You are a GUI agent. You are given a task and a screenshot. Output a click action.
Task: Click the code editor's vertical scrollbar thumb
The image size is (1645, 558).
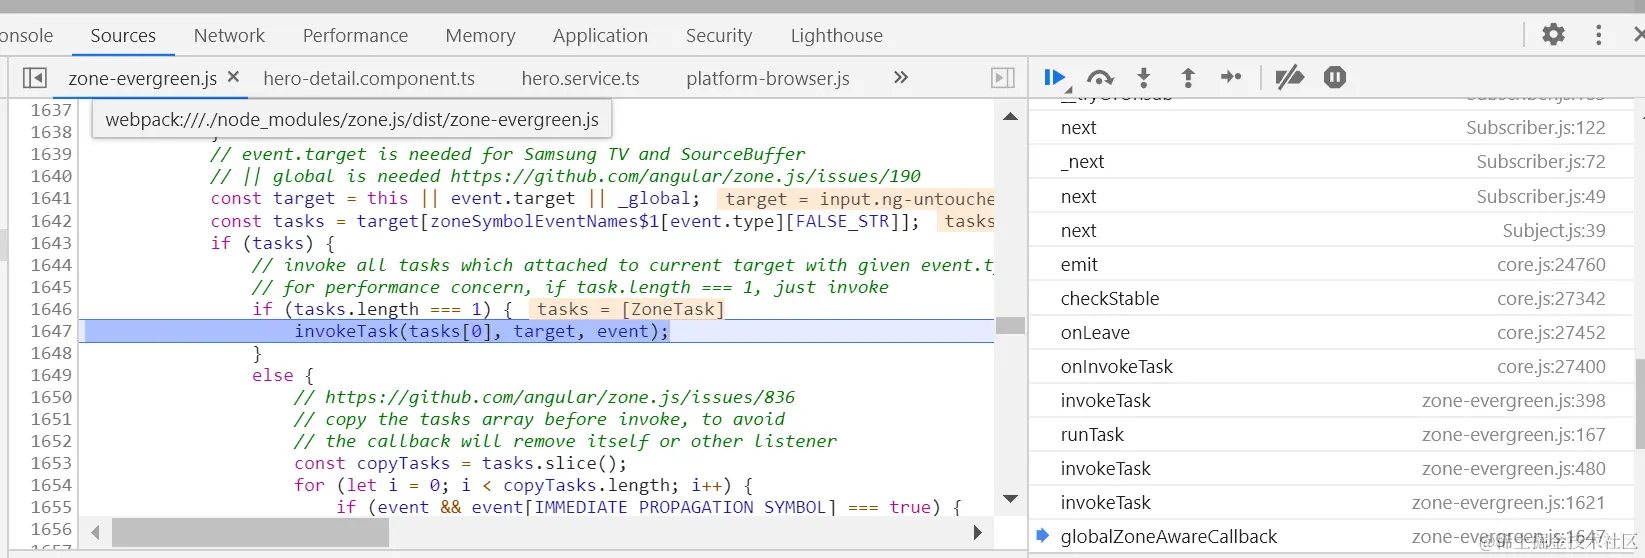click(x=1010, y=325)
